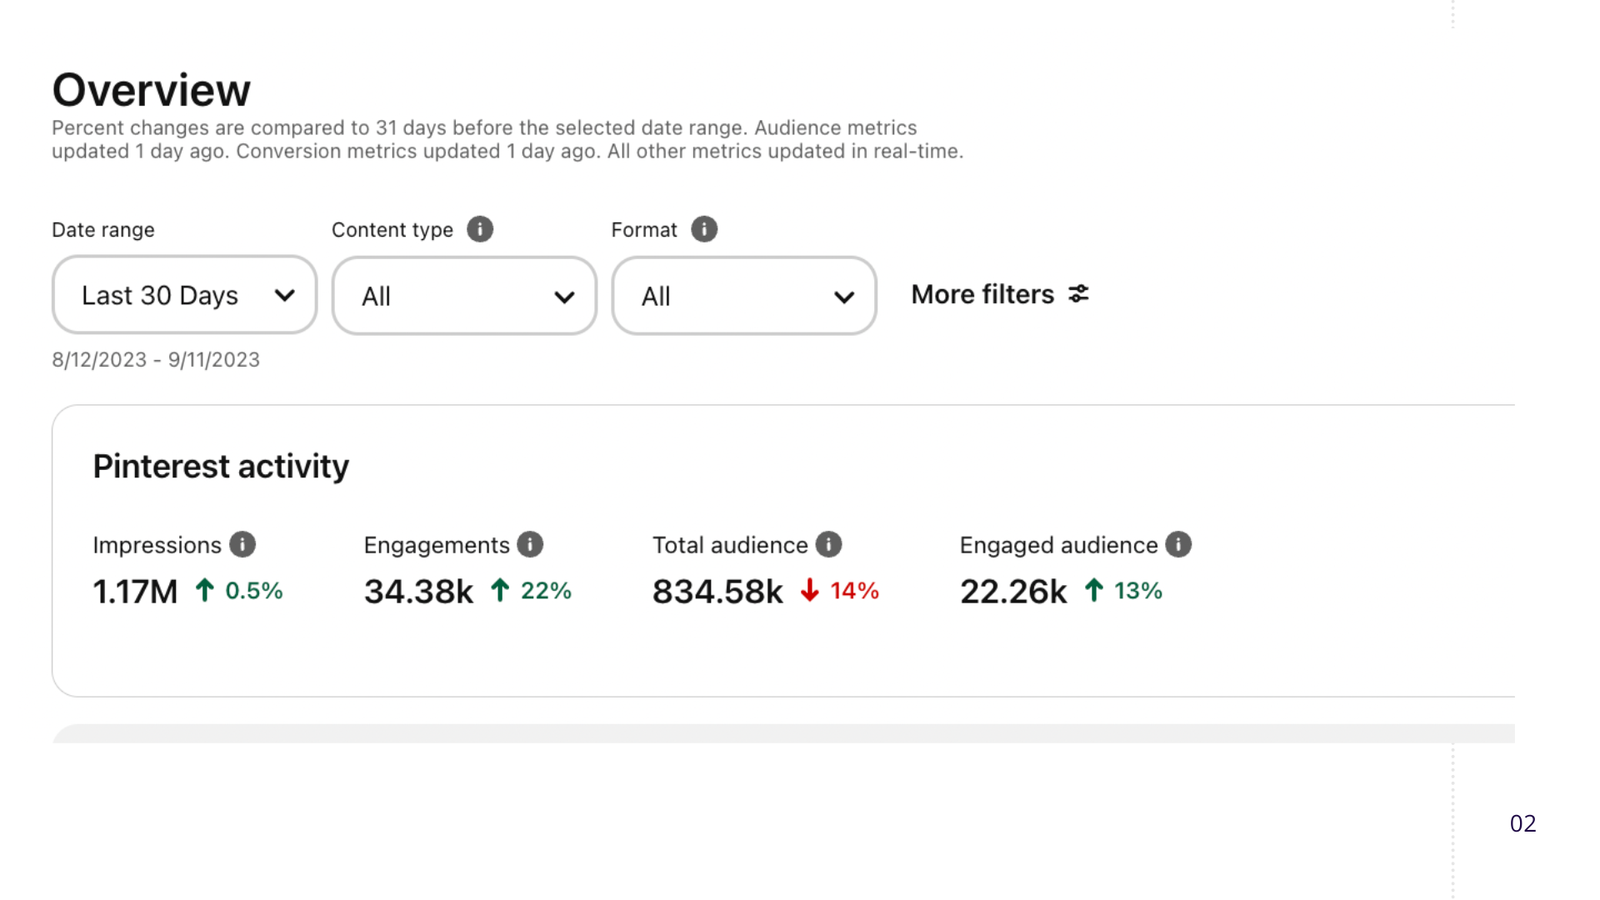1600x900 pixels.
Task: Click the green up arrow by 0.5%
Action: point(205,591)
